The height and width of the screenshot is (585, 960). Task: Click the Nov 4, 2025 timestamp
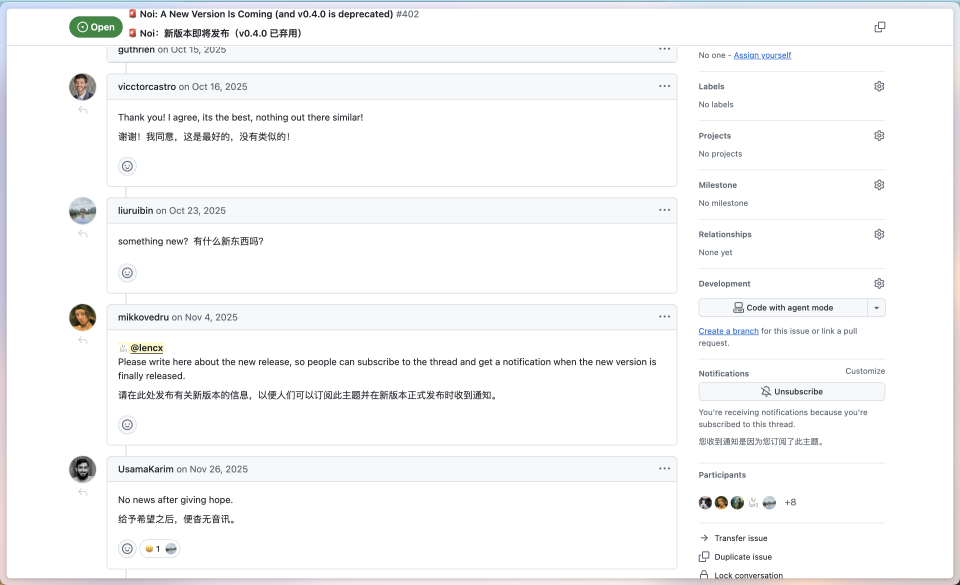coord(211,317)
